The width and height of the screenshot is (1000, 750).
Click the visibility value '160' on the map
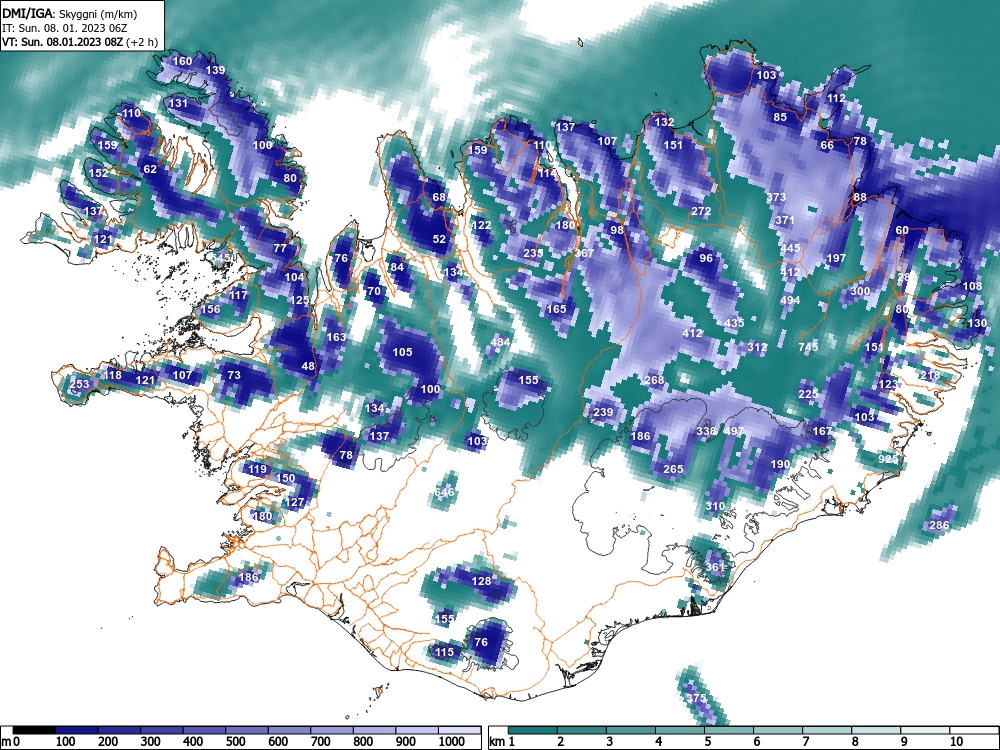(x=182, y=61)
